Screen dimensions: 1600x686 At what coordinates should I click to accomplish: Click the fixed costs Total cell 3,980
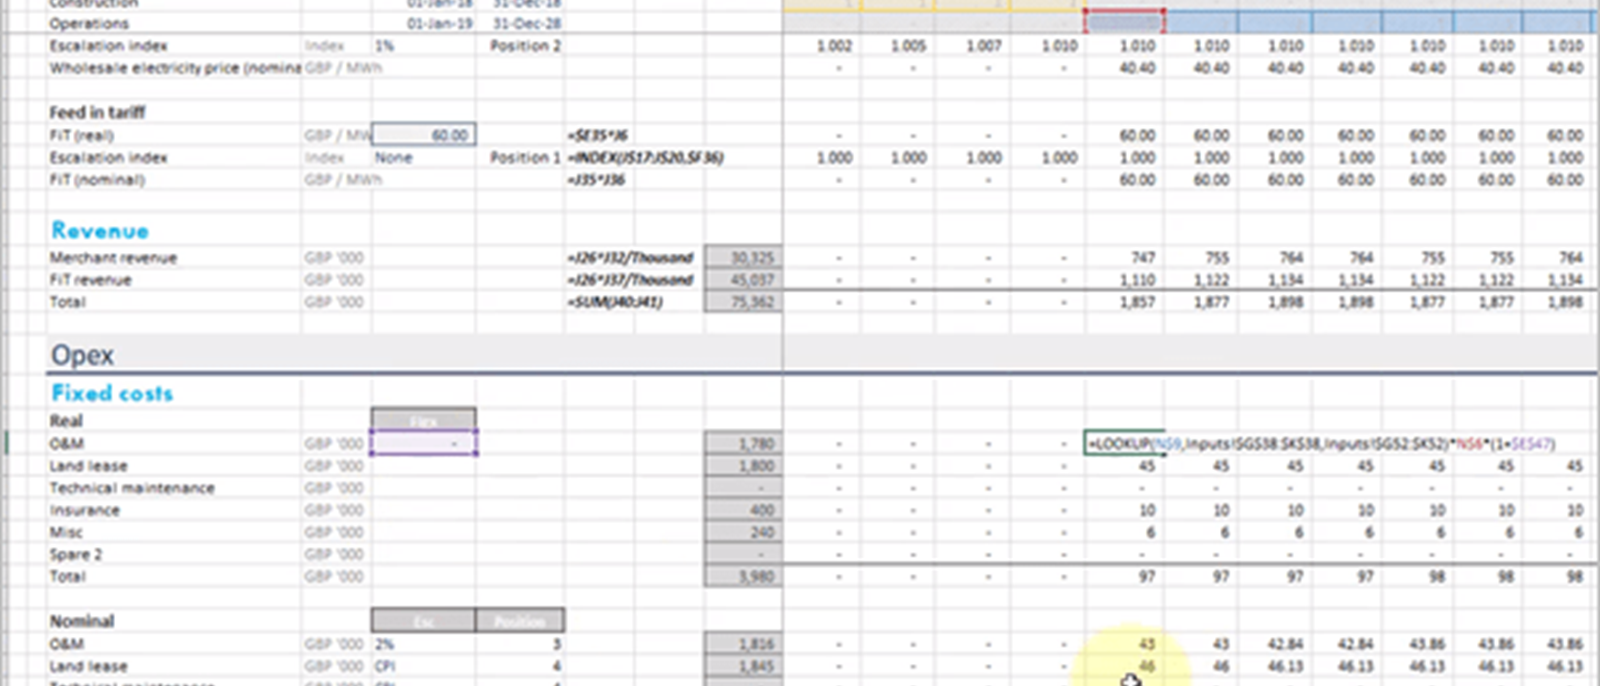click(x=743, y=577)
